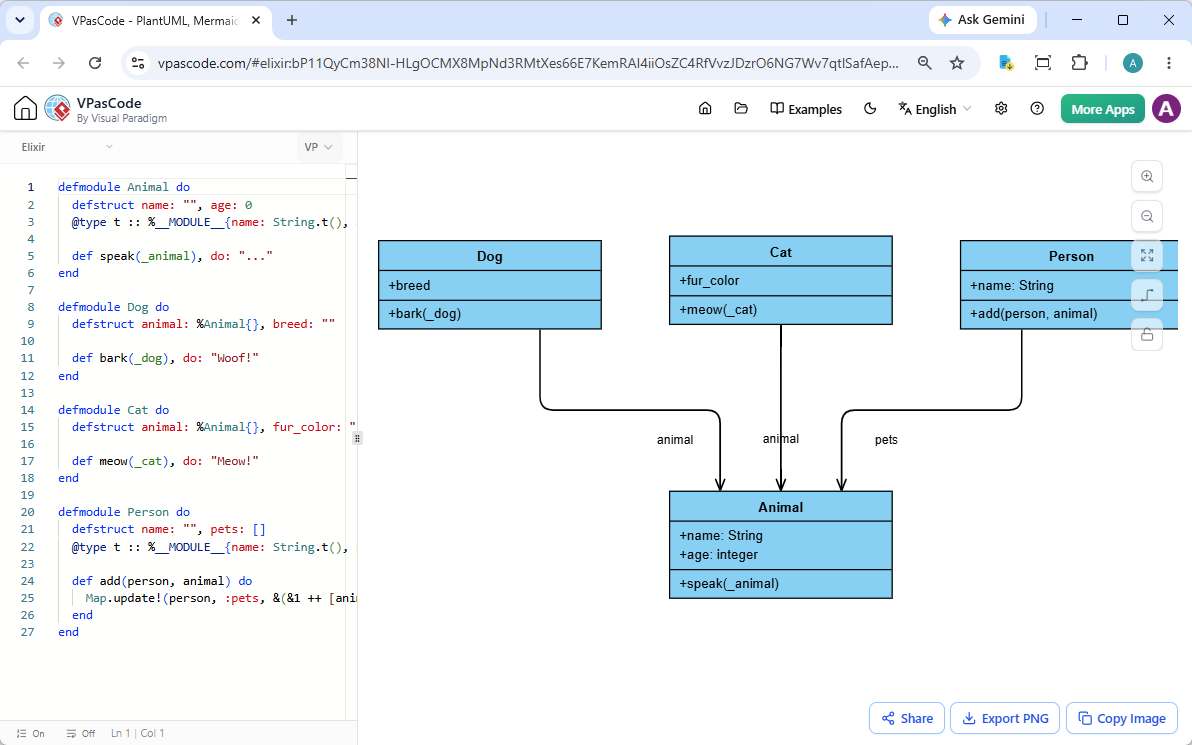Select the Dog class header

click(x=490, y=256)
